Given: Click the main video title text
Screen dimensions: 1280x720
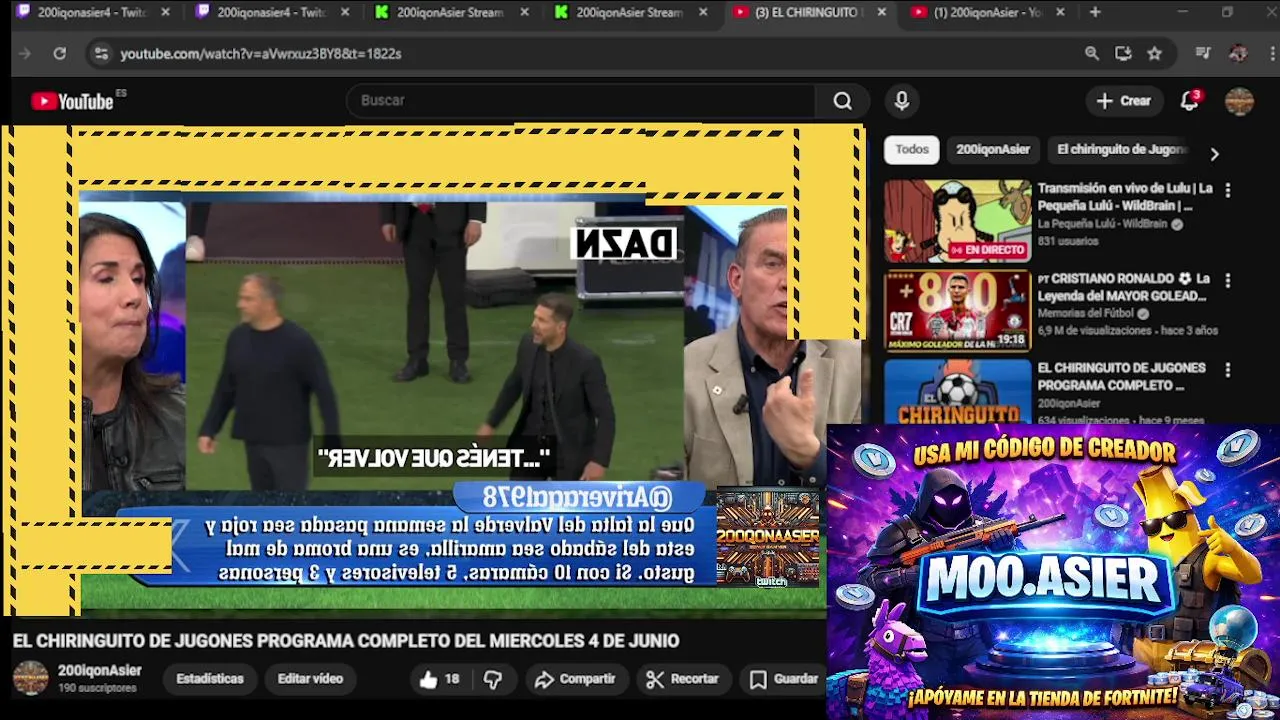Looking at the screenshot, I should (x=346, y=641).
